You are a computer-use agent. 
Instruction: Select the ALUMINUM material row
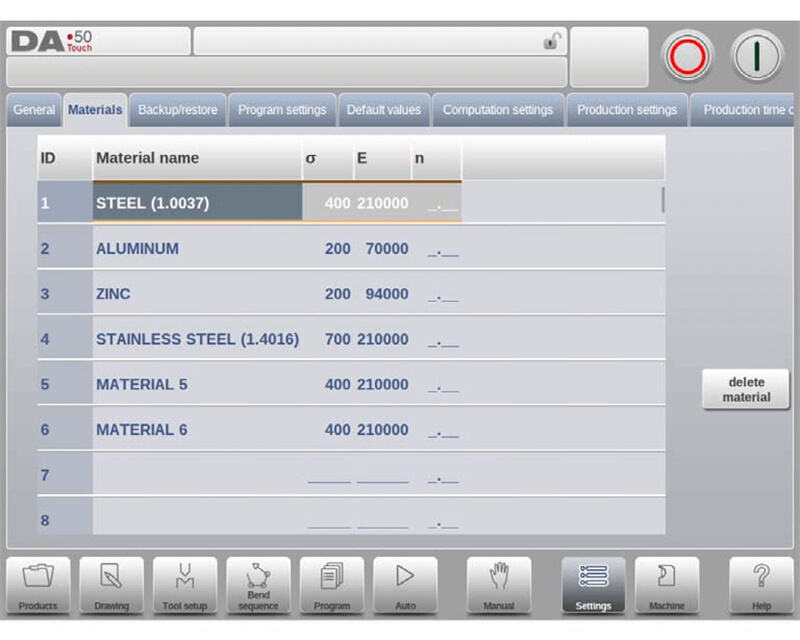pyautogui.click(x=137, y=249)
